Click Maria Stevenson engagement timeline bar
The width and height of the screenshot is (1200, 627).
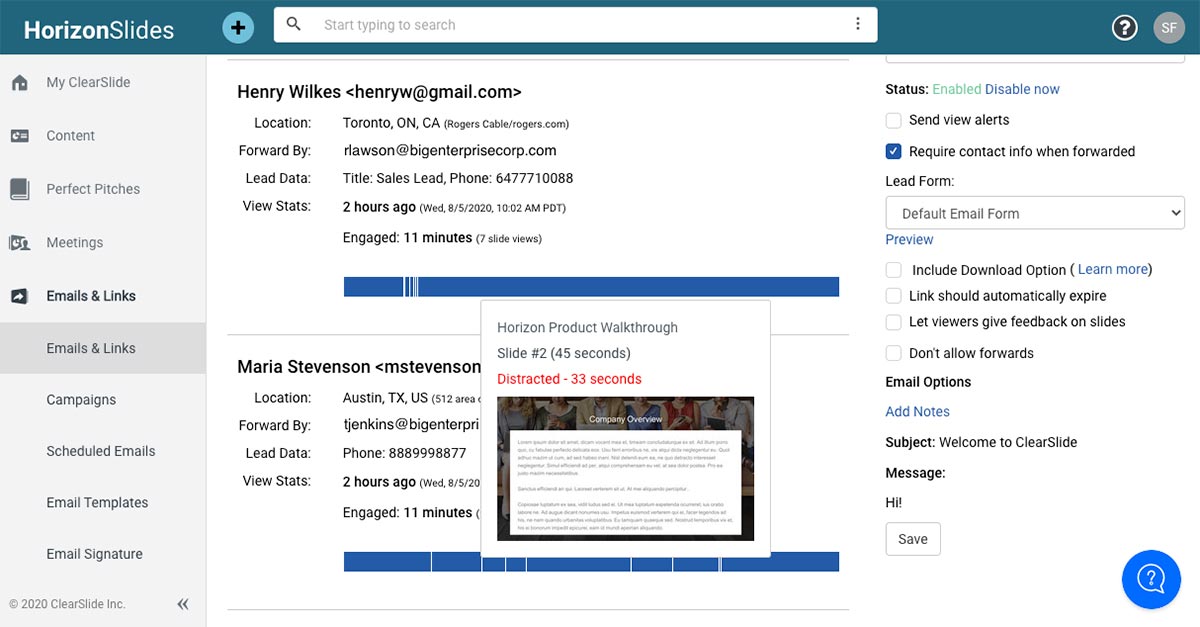pyautogui.click(x=591, y=562)
